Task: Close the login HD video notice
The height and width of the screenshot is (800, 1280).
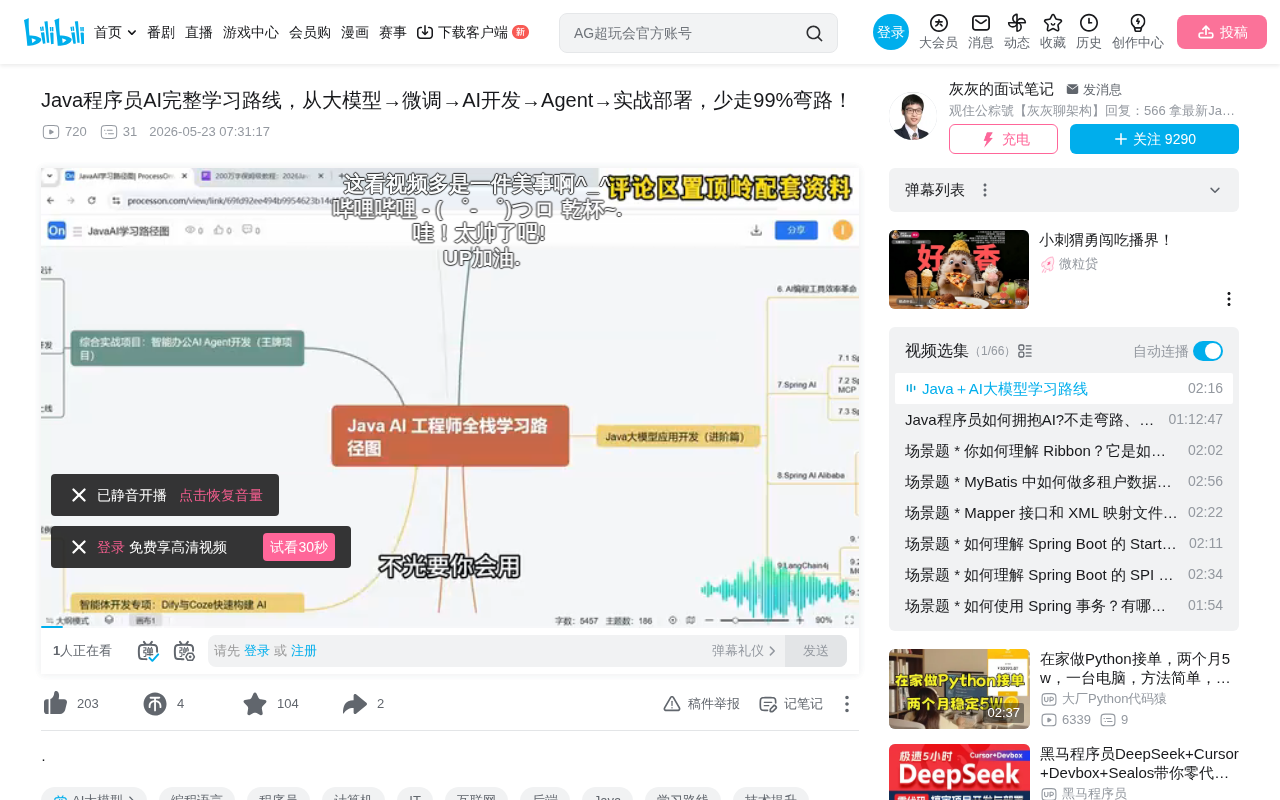Action: (79, 547)
